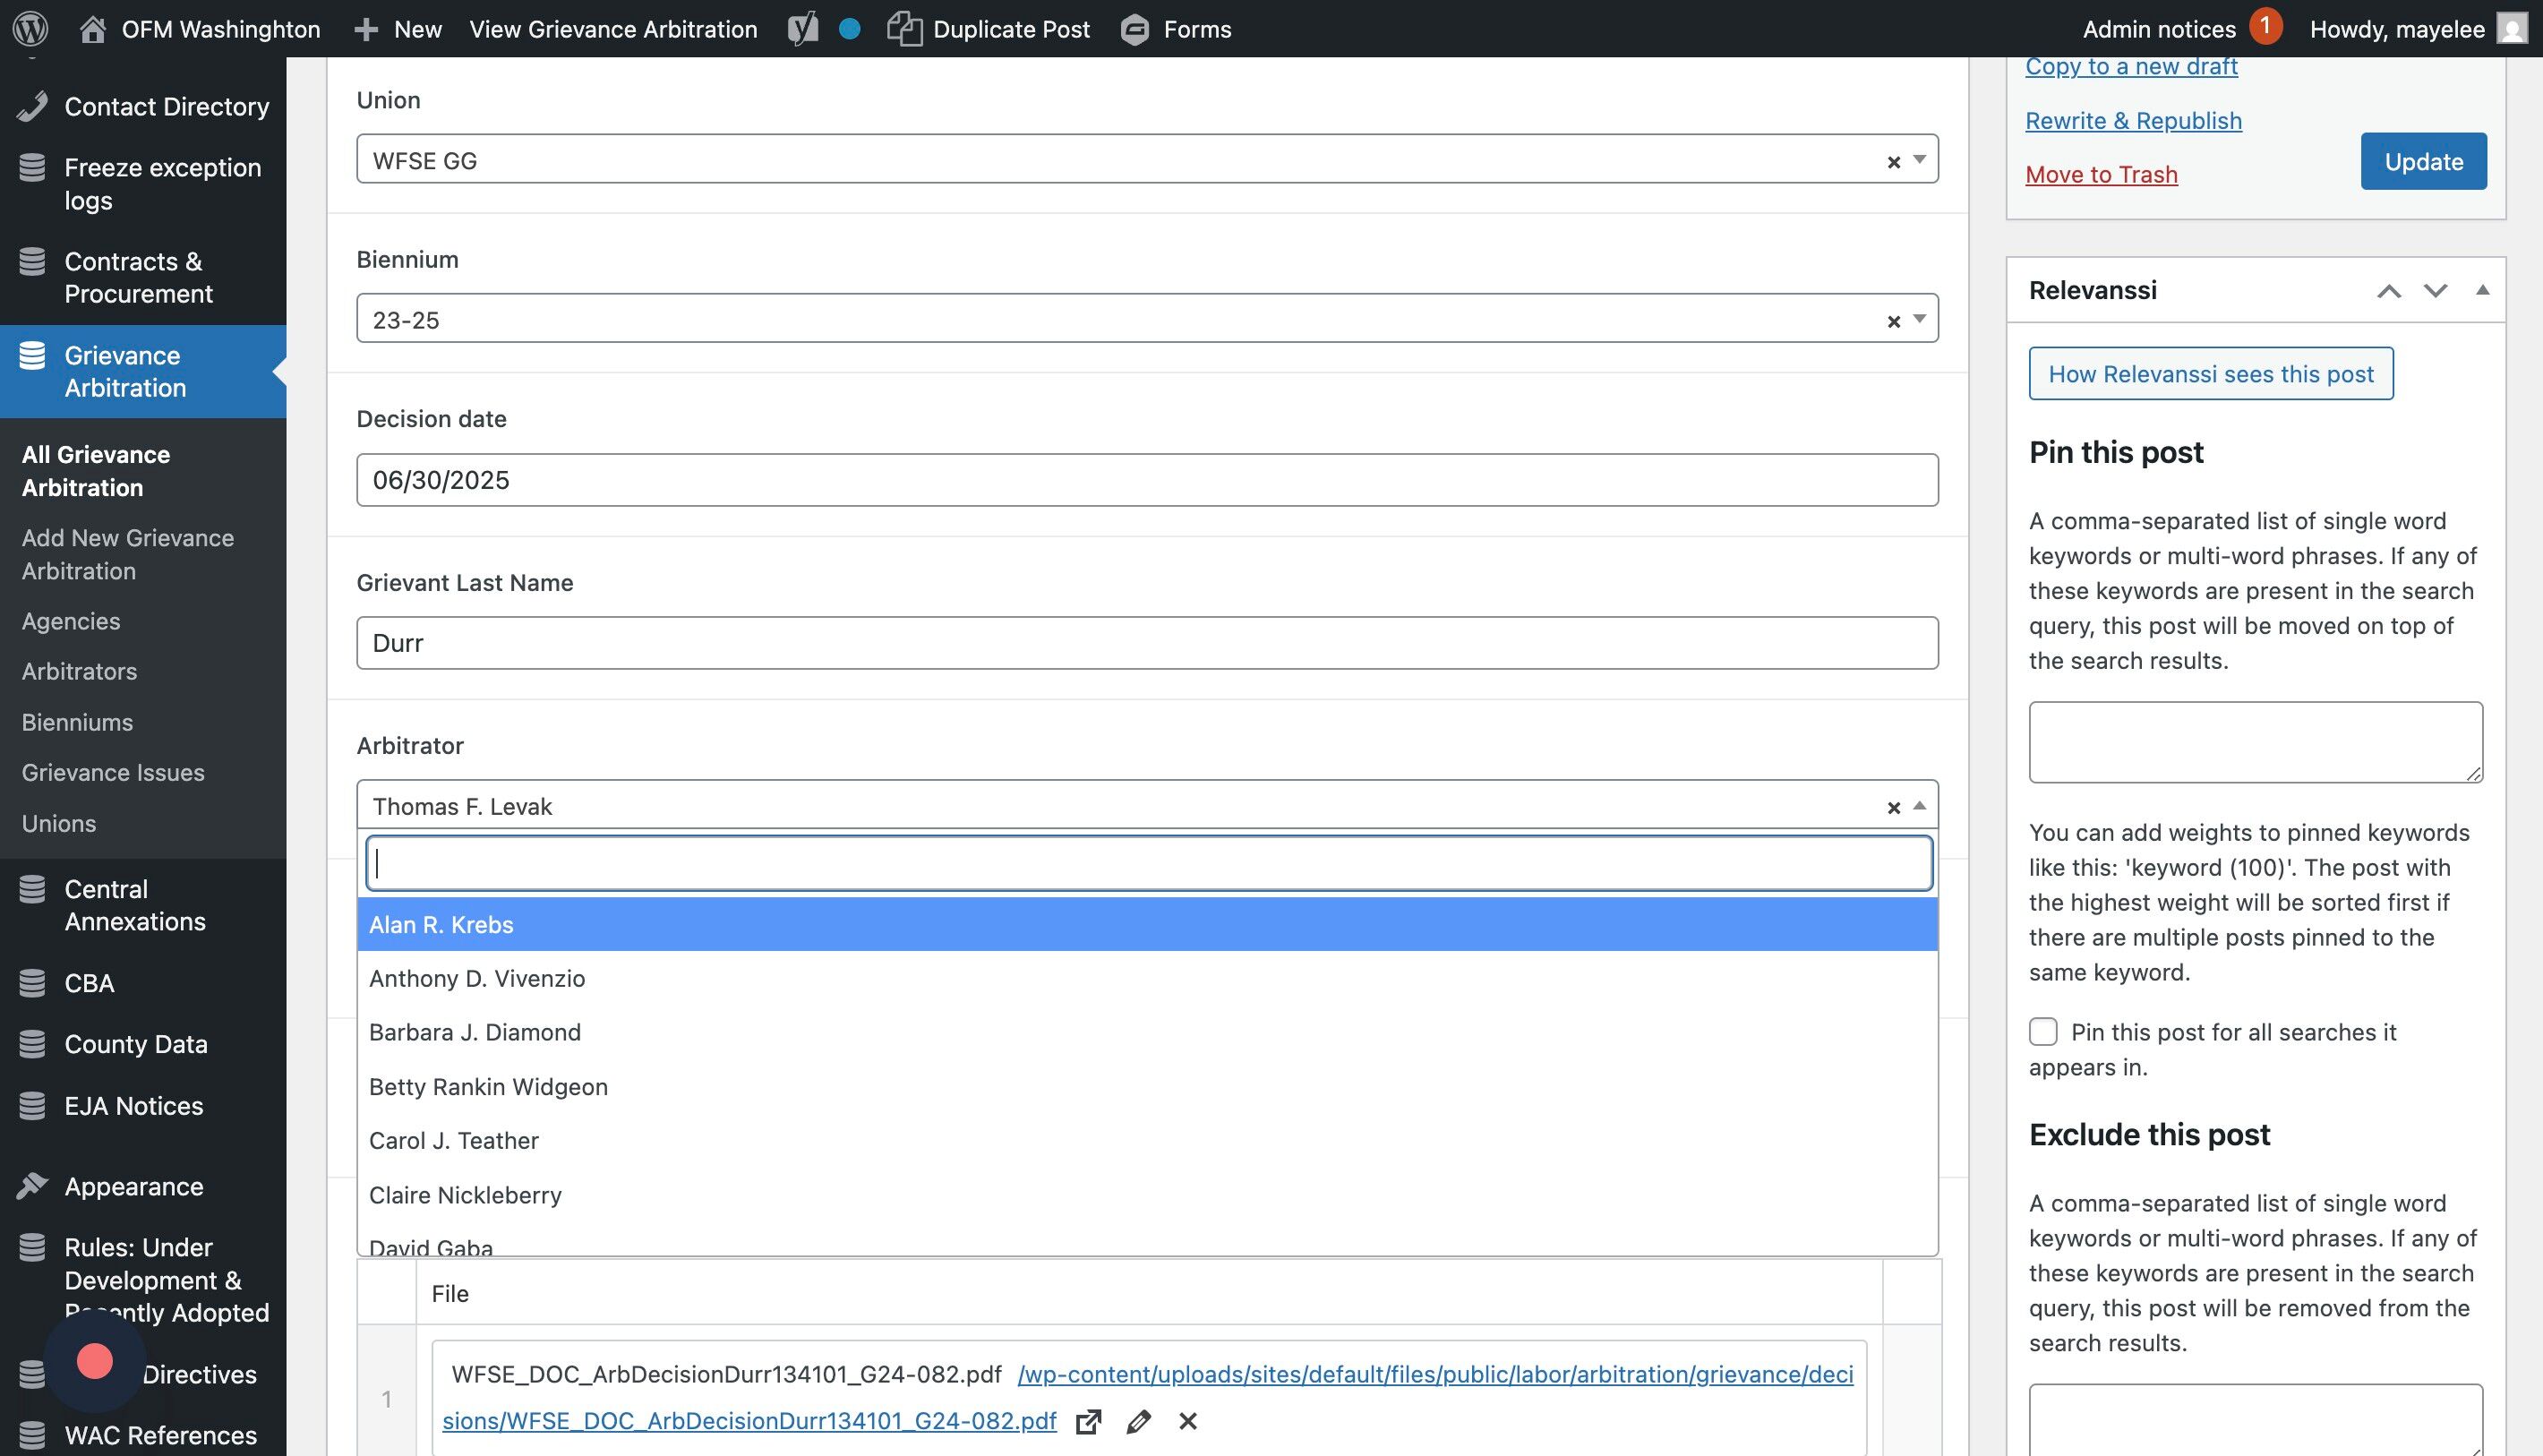This screenshot has width=2543, height=1456.
Task: Open file link in new tab icon
Action: (x=1088, y=1421)
